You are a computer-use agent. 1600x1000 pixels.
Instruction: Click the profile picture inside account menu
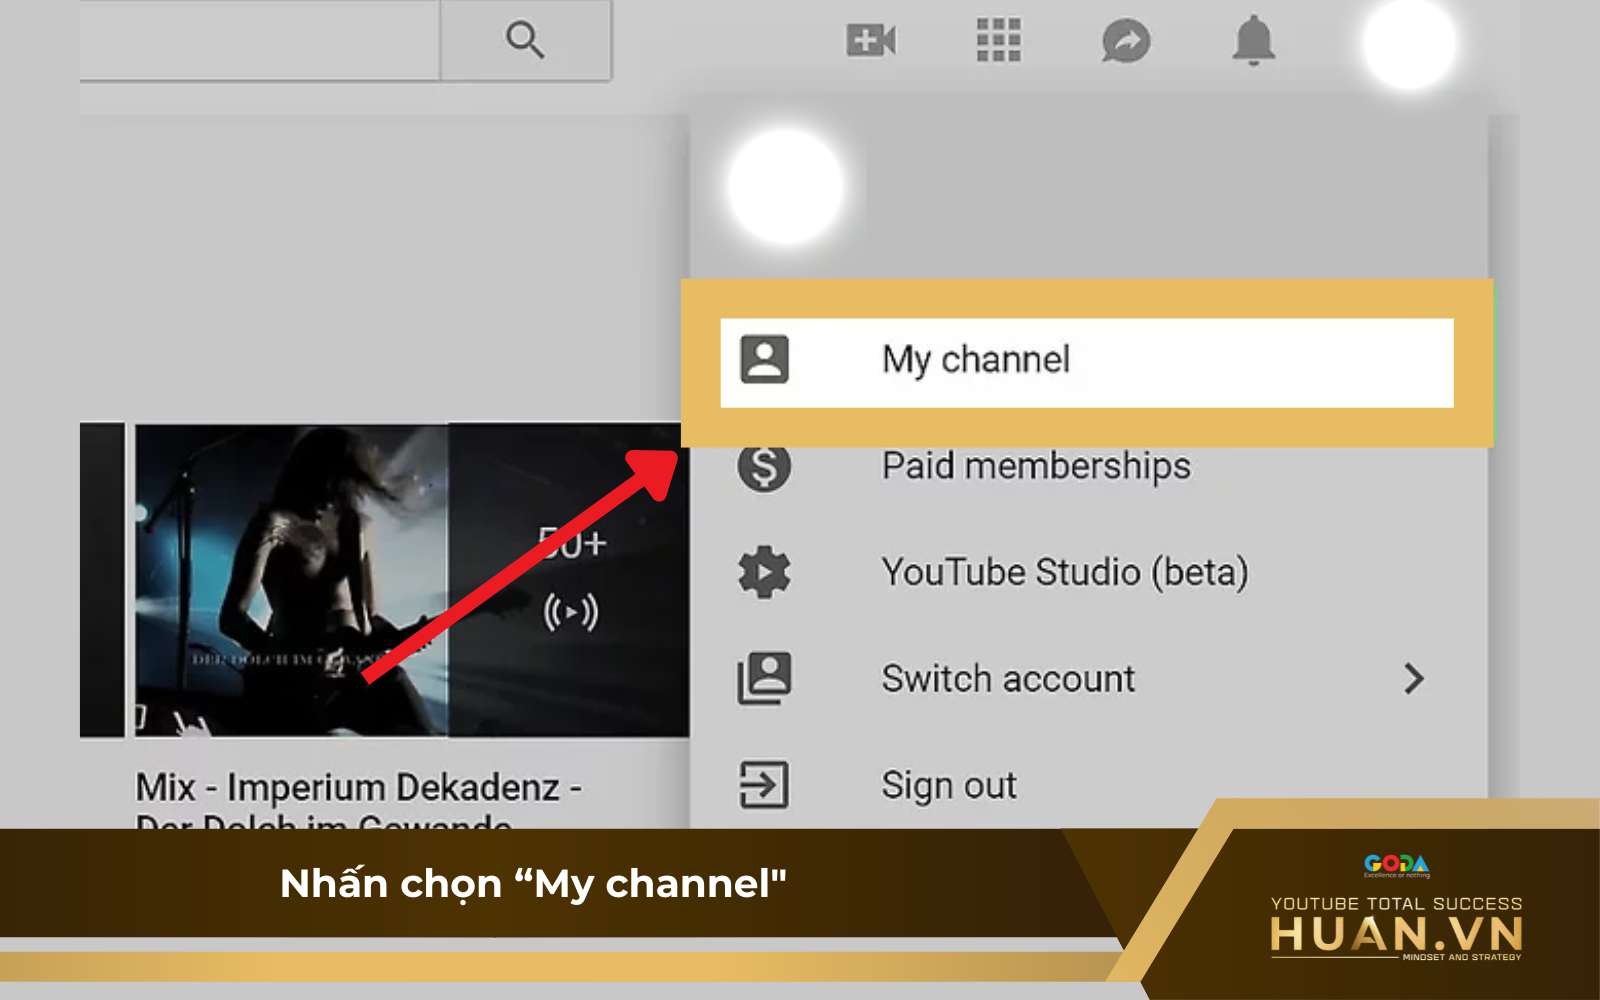click(786, 186)
